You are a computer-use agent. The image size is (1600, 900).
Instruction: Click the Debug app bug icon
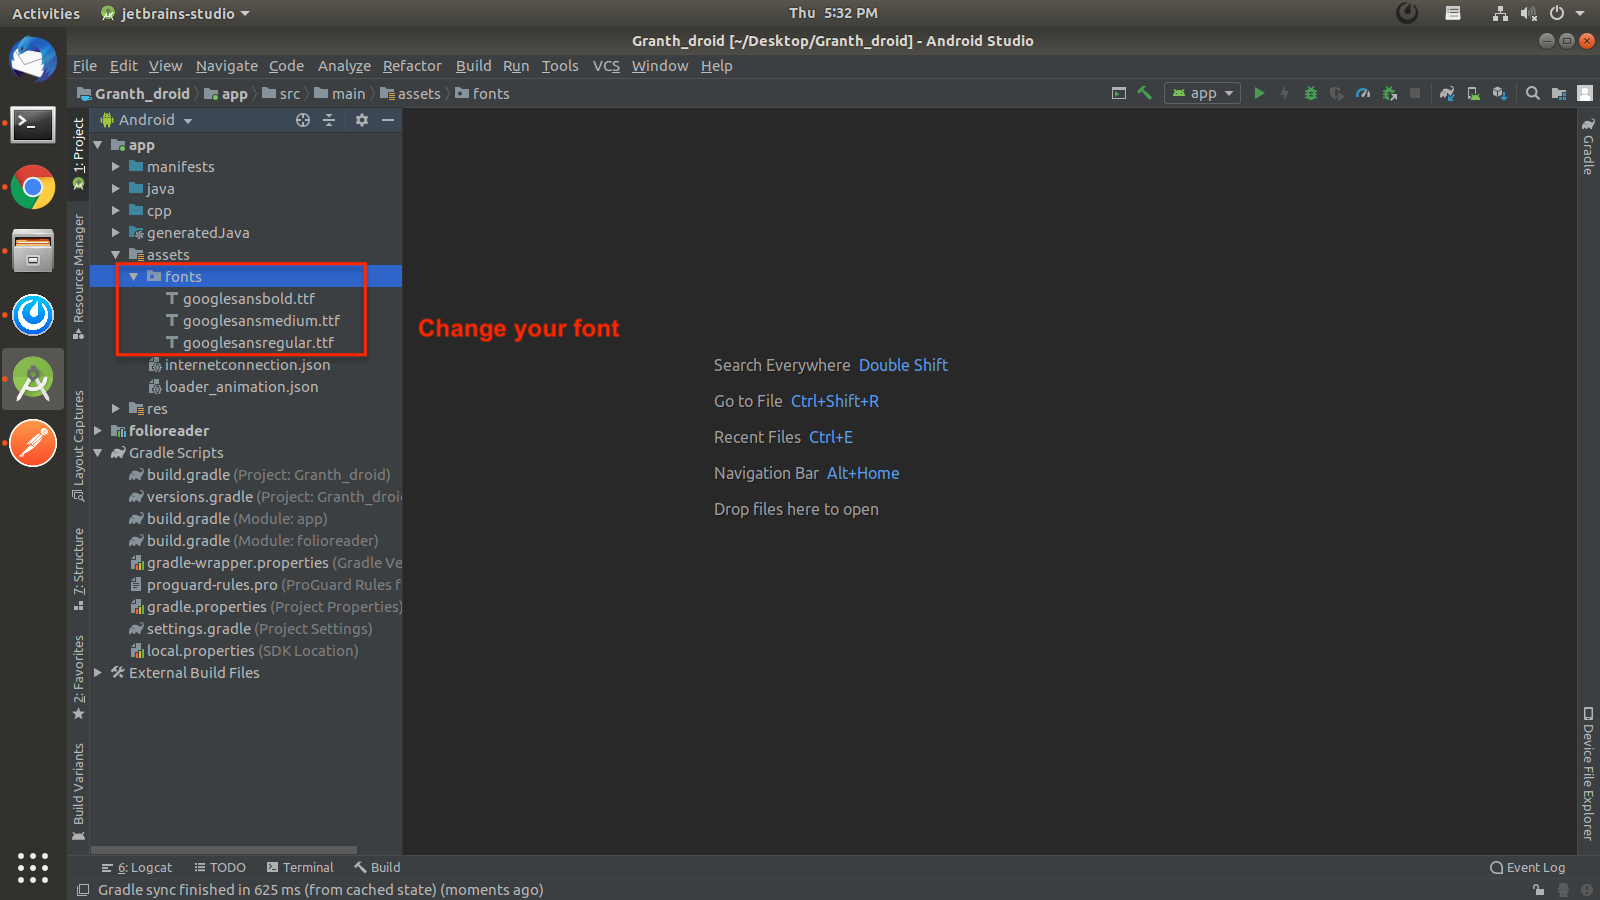click(1310, 93)
